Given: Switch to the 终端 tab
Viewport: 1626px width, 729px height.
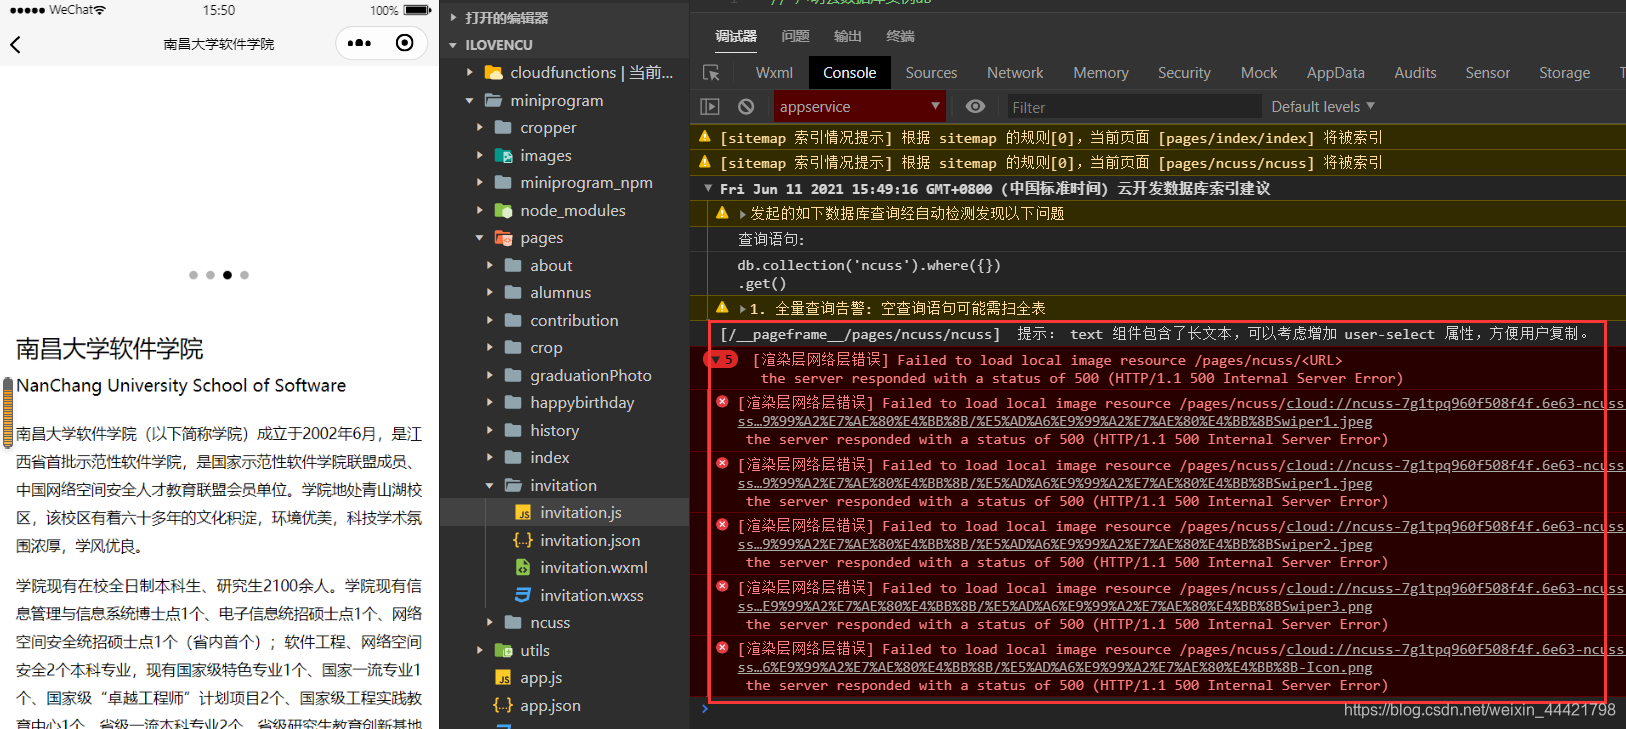Looking at the screenshot, I should click(x=900, y=36).
